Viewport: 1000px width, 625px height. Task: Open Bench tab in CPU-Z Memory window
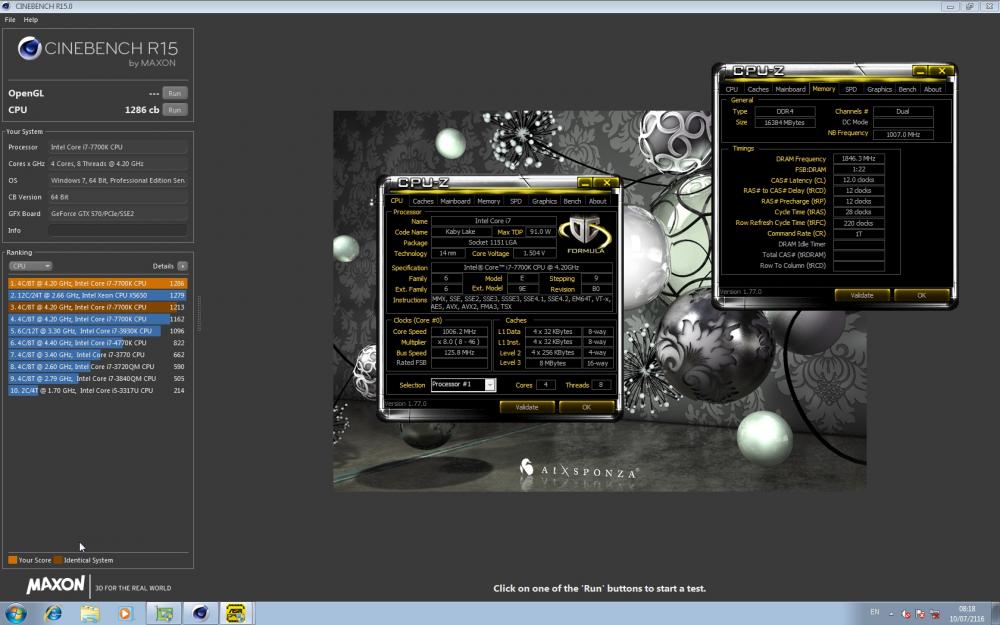point(907,89)
